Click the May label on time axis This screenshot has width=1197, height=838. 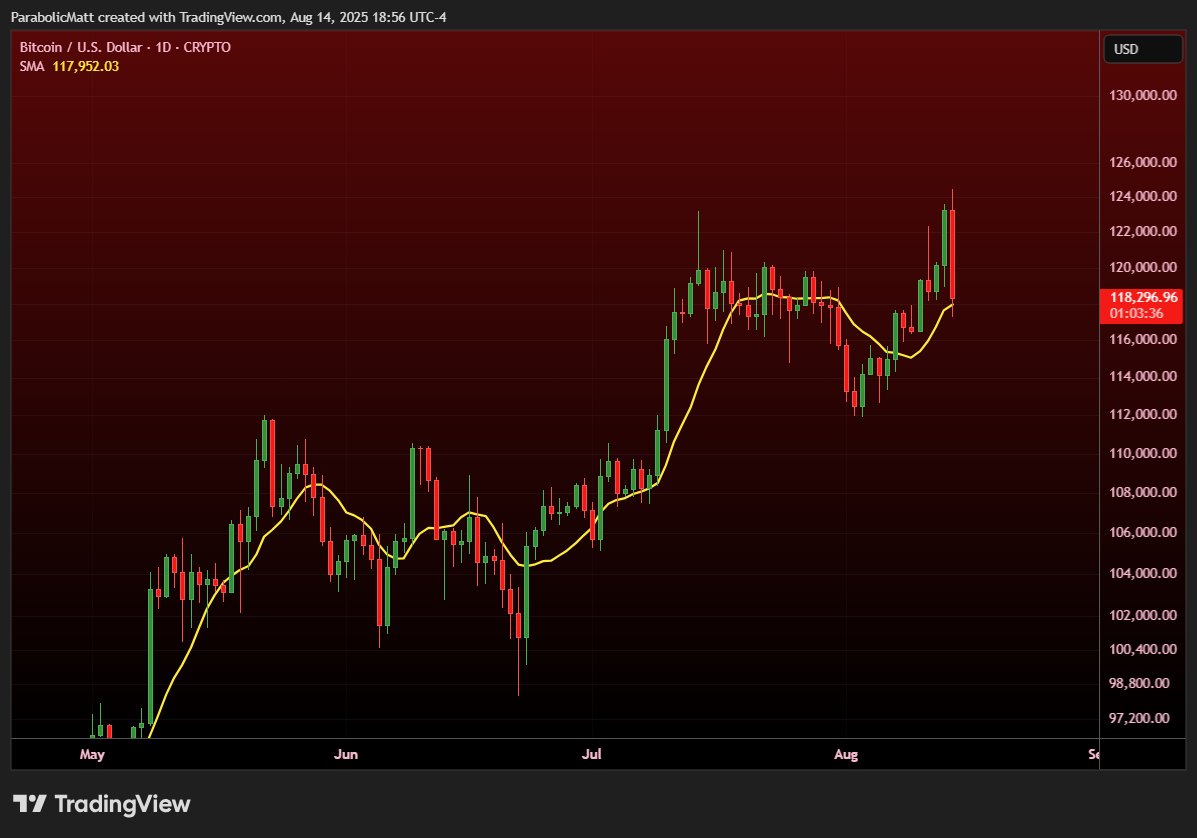(x=92, y=754)
